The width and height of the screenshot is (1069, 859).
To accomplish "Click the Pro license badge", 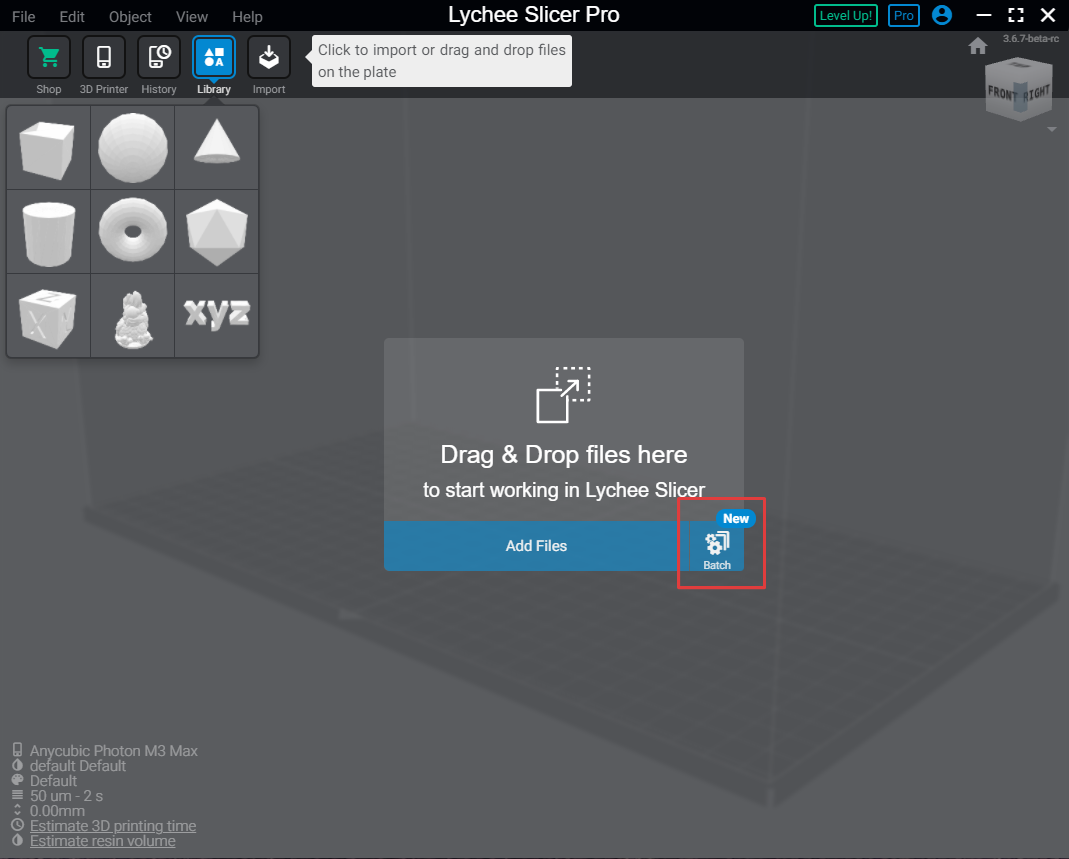I will coord(903,16).
